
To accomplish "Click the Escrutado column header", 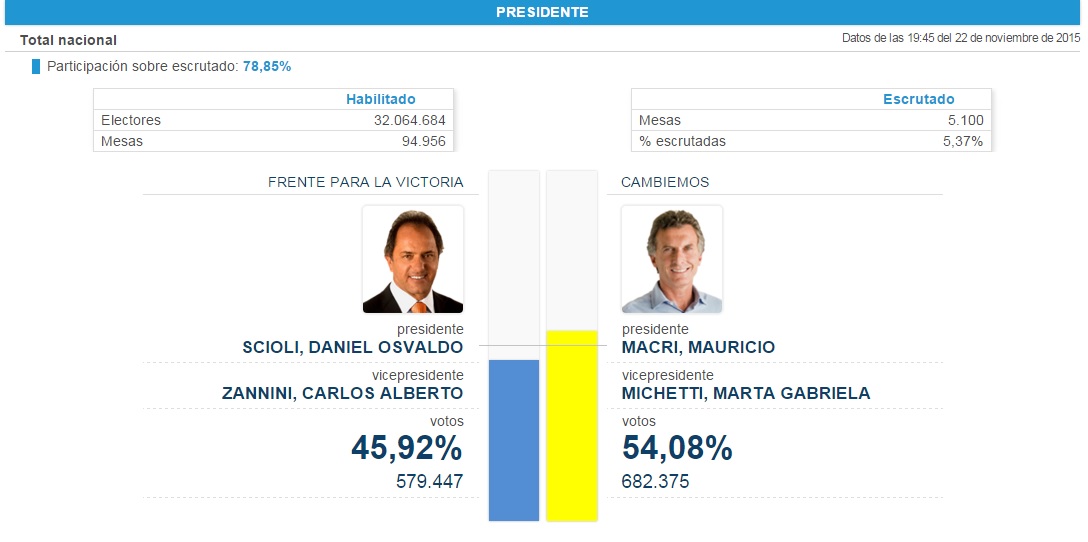I will pyautogui.click(x=918, y=99).
